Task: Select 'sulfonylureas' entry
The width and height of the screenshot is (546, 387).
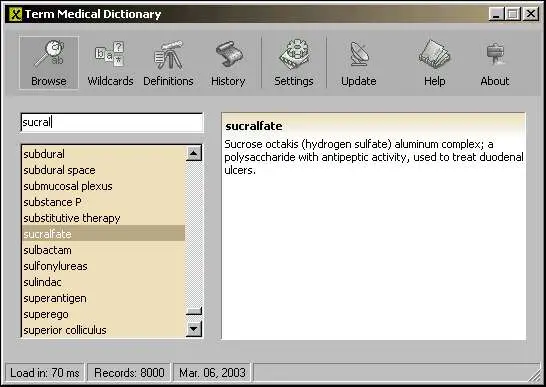Action: (103, 266)
